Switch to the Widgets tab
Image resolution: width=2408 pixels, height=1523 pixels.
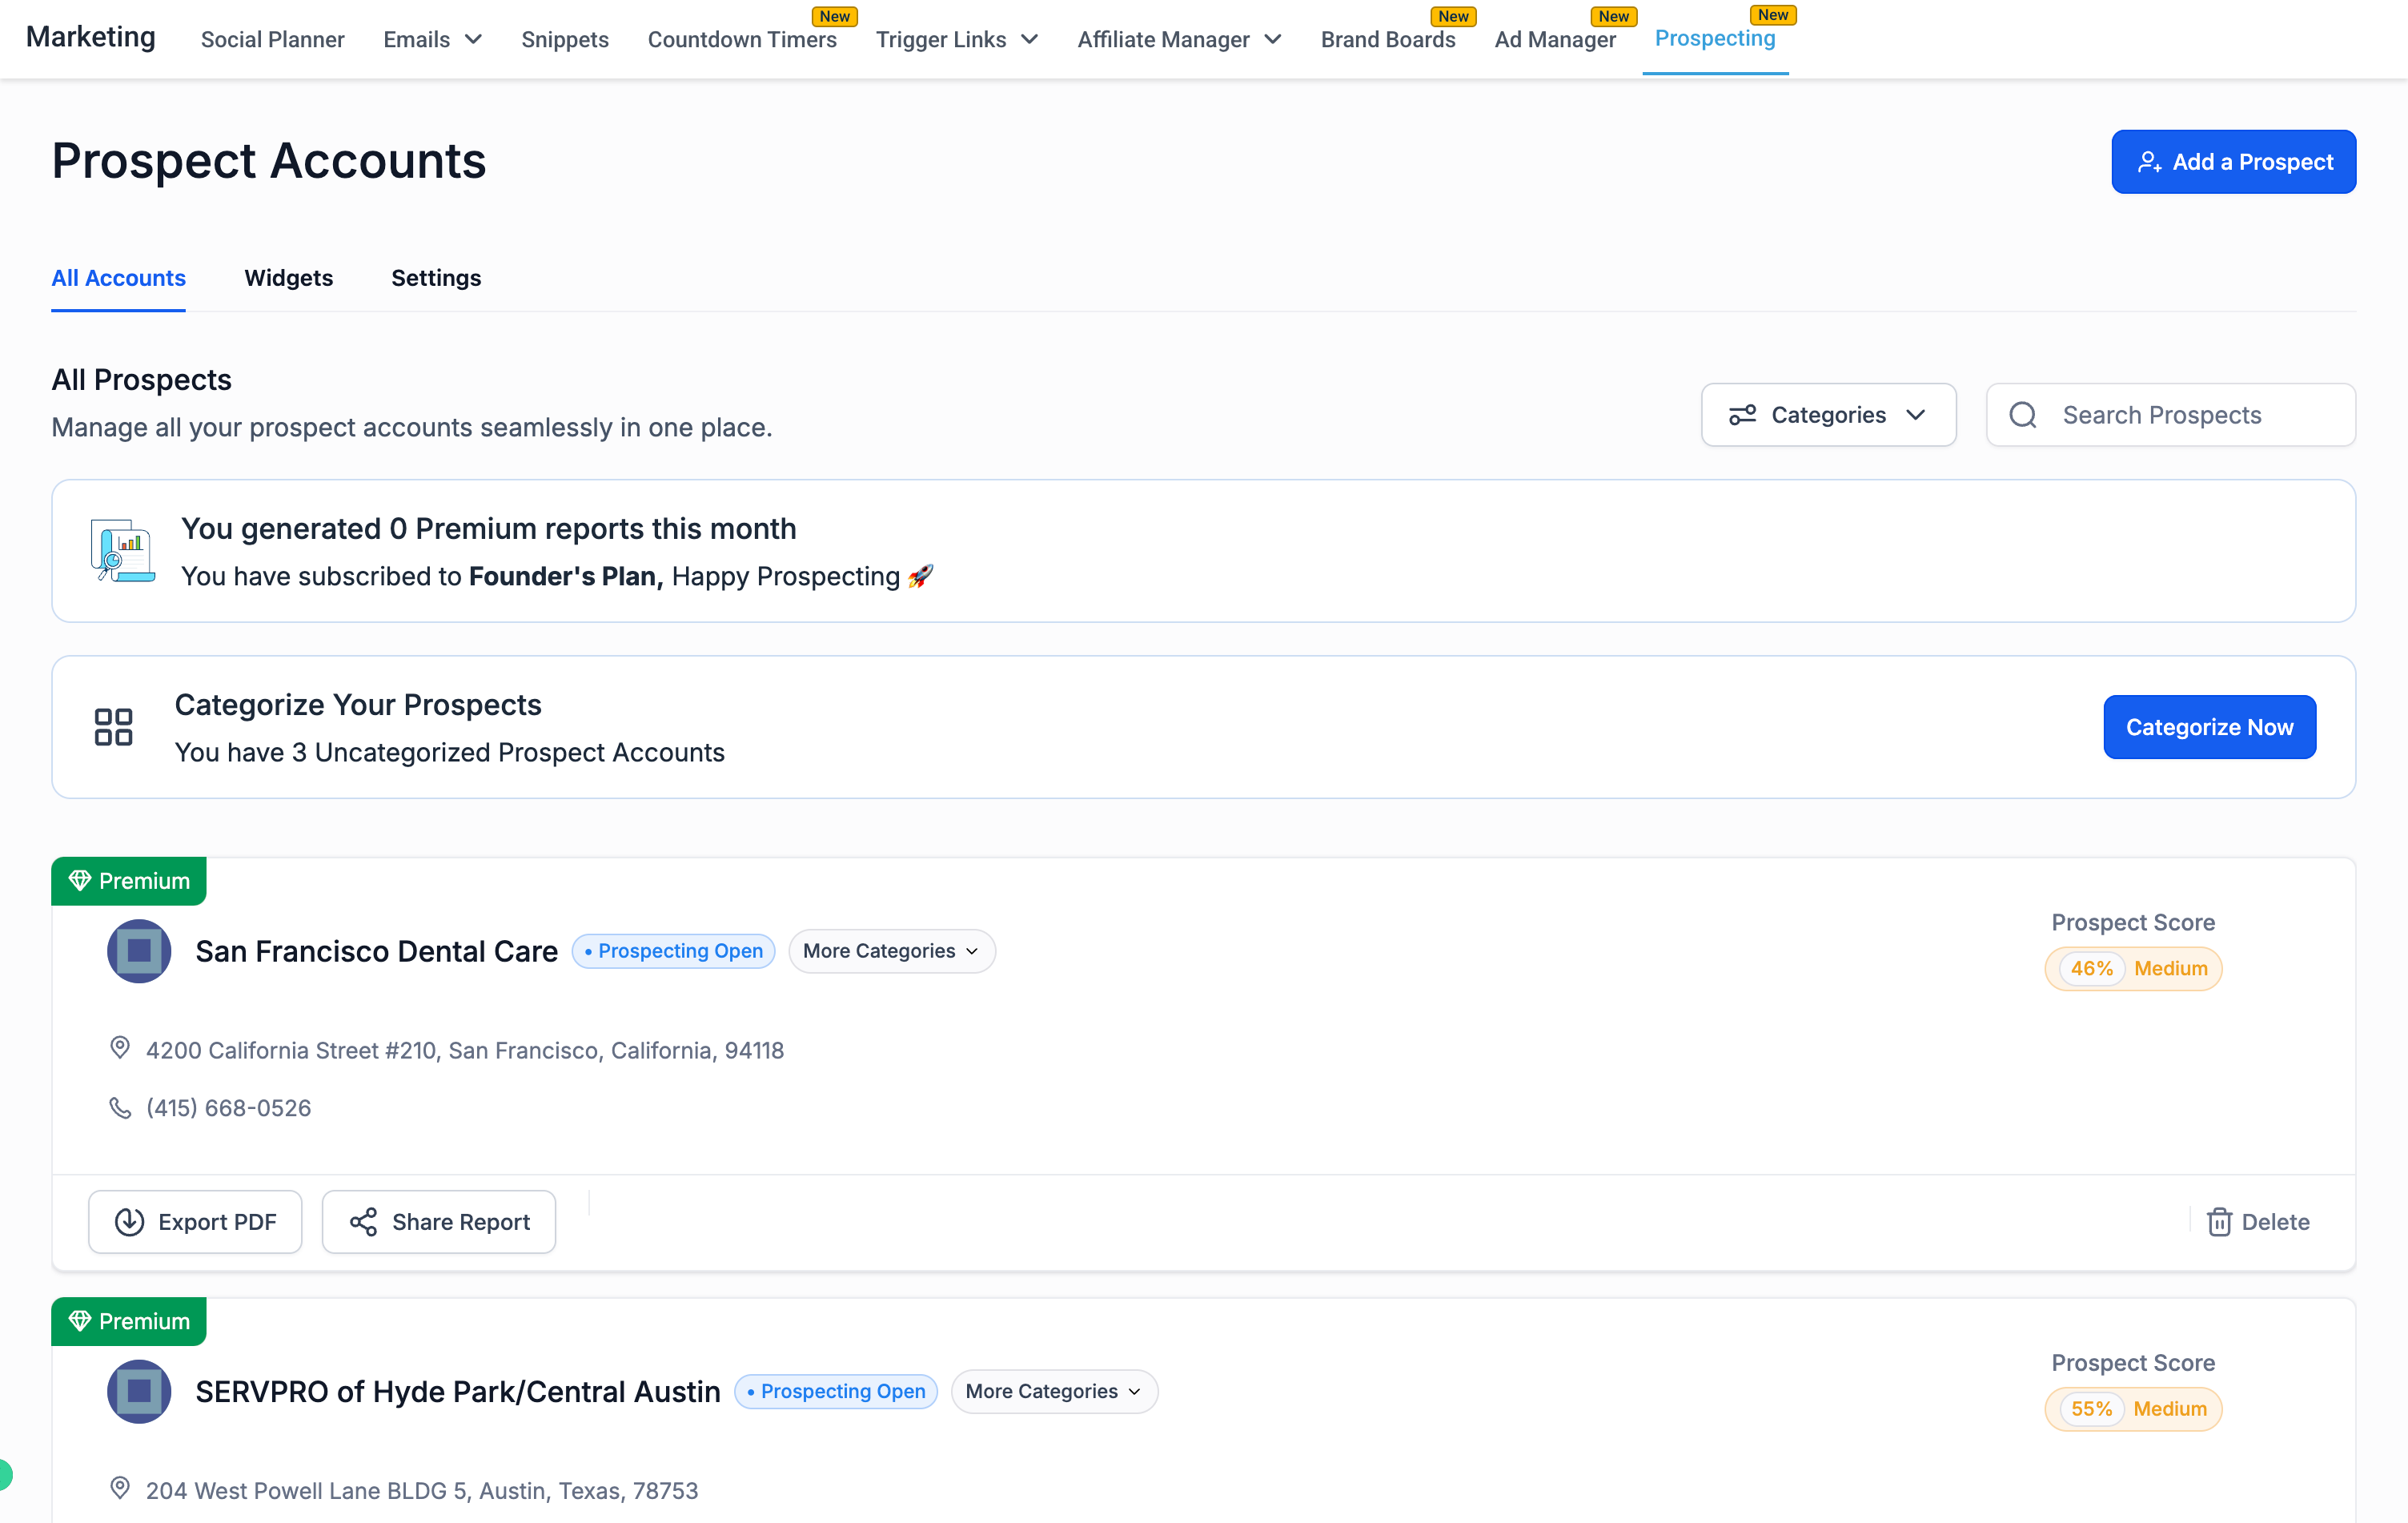click(x=288, y=278)
